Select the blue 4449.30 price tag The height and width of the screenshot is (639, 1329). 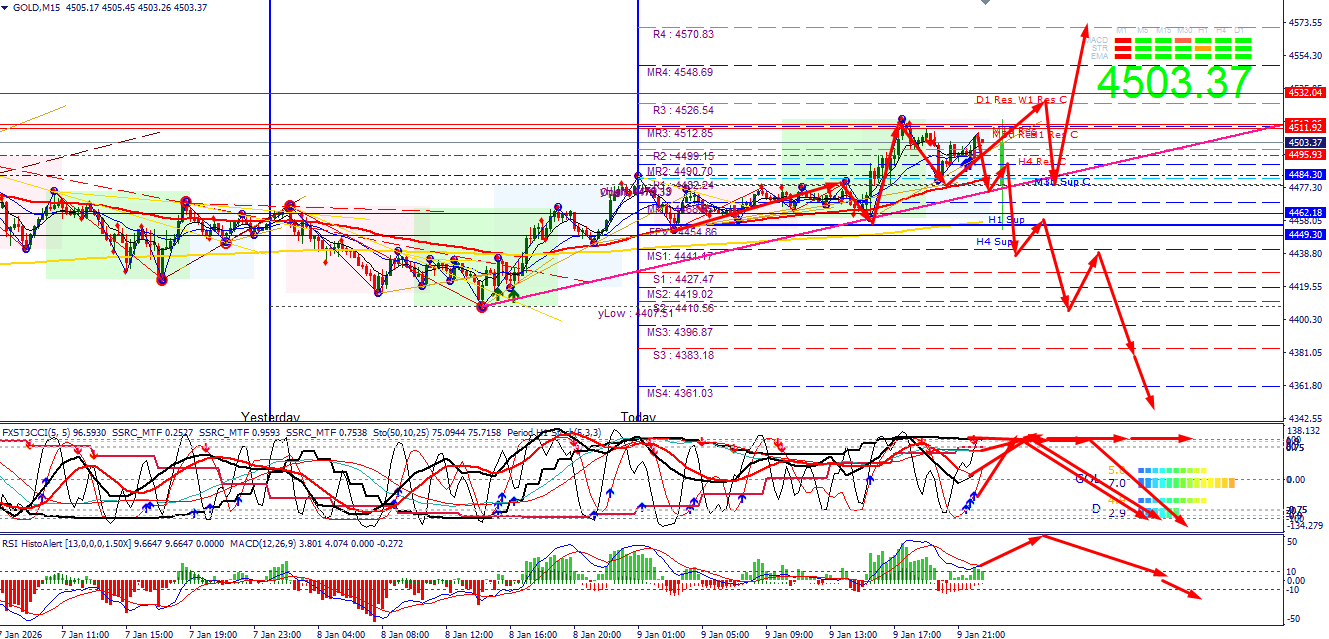click(1307, 234)
